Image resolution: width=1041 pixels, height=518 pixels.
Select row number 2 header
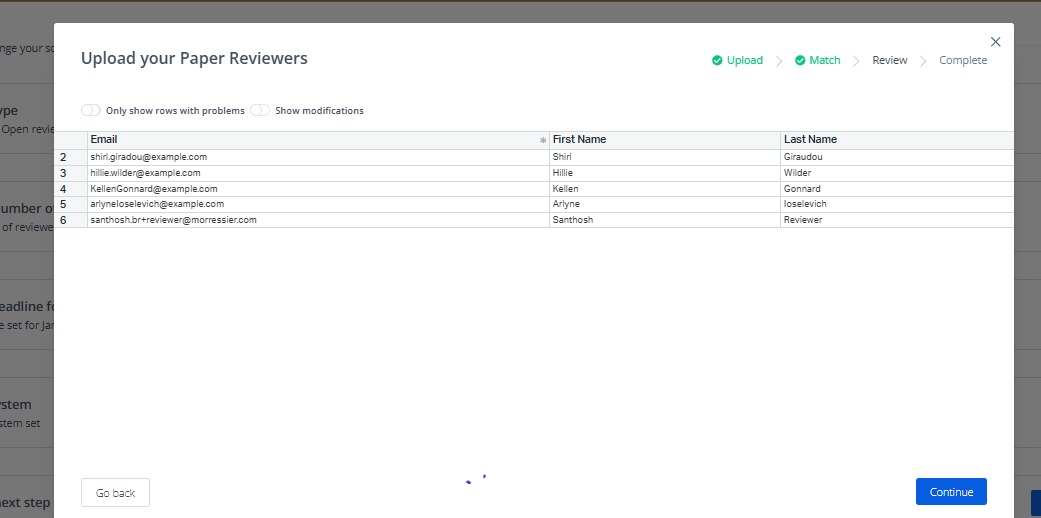(x=64, y=157)
